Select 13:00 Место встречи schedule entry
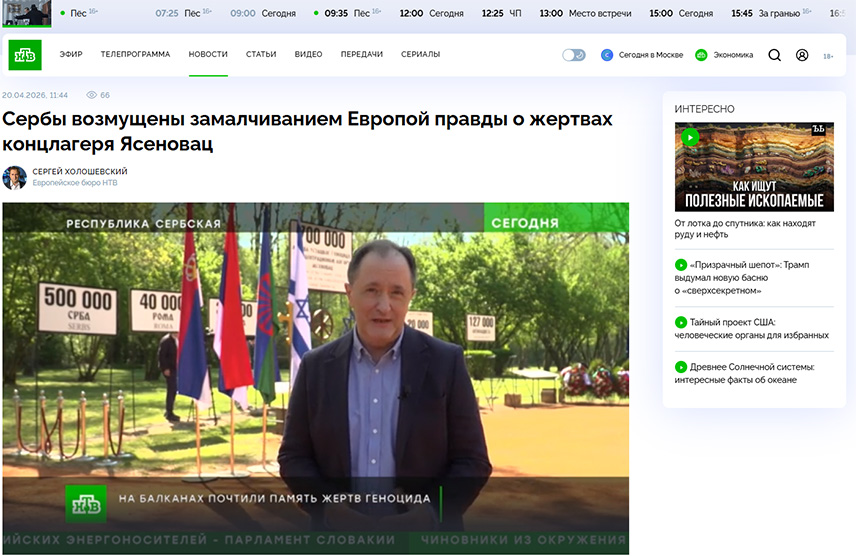Viewport: 856px width, 556px height. pyautogui.click(x=585, y=13)
